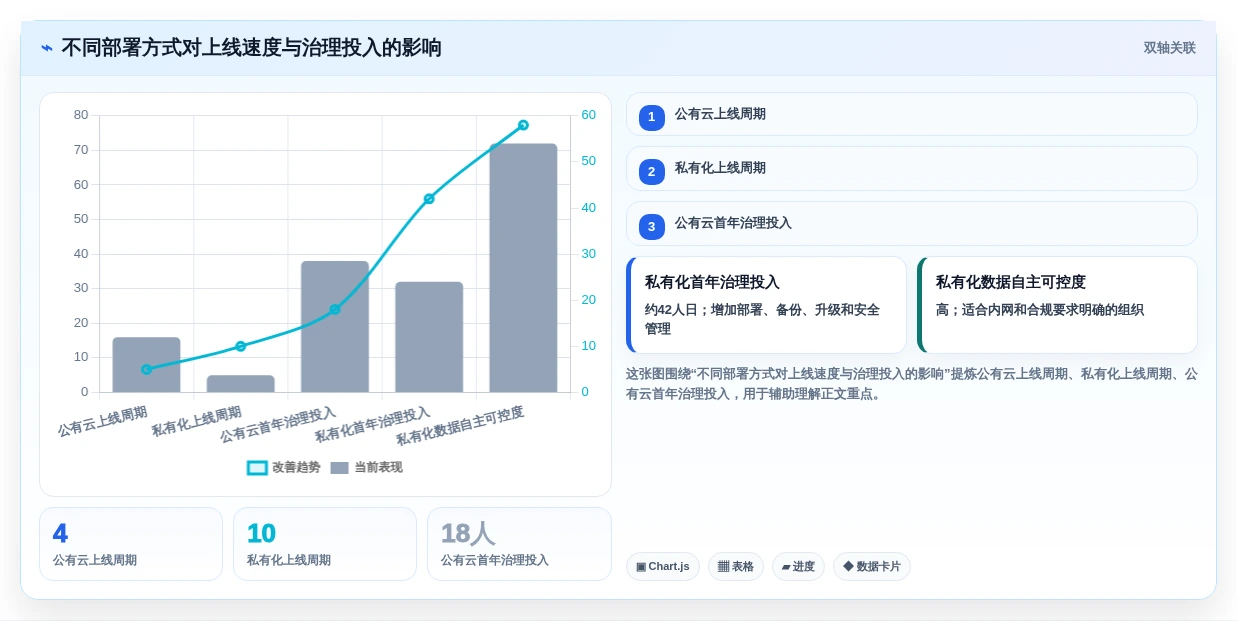Select the 进度 tag
The height and width of the screenshot is (621, 1237).
798,566
